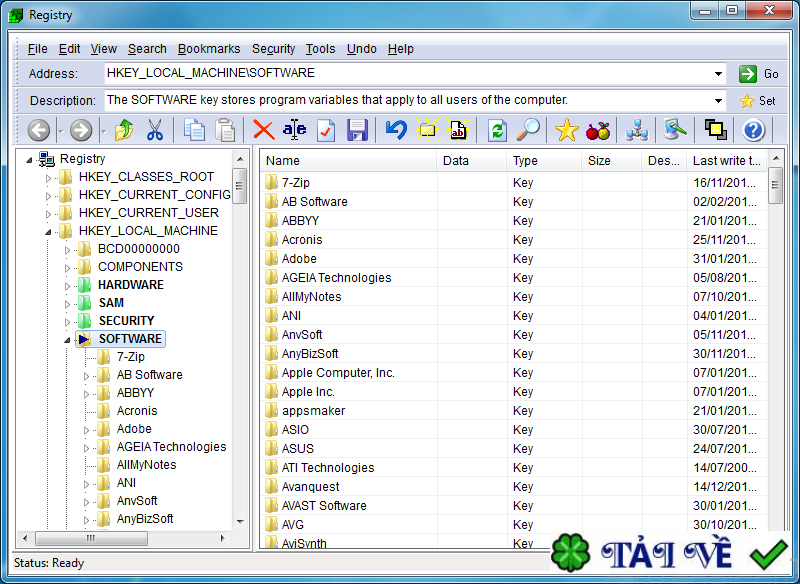Expand the HKEY_CURRENT_USER tree node
This screenshot has width=800, height=584.
pyautogui.click(x=48, y=213)
